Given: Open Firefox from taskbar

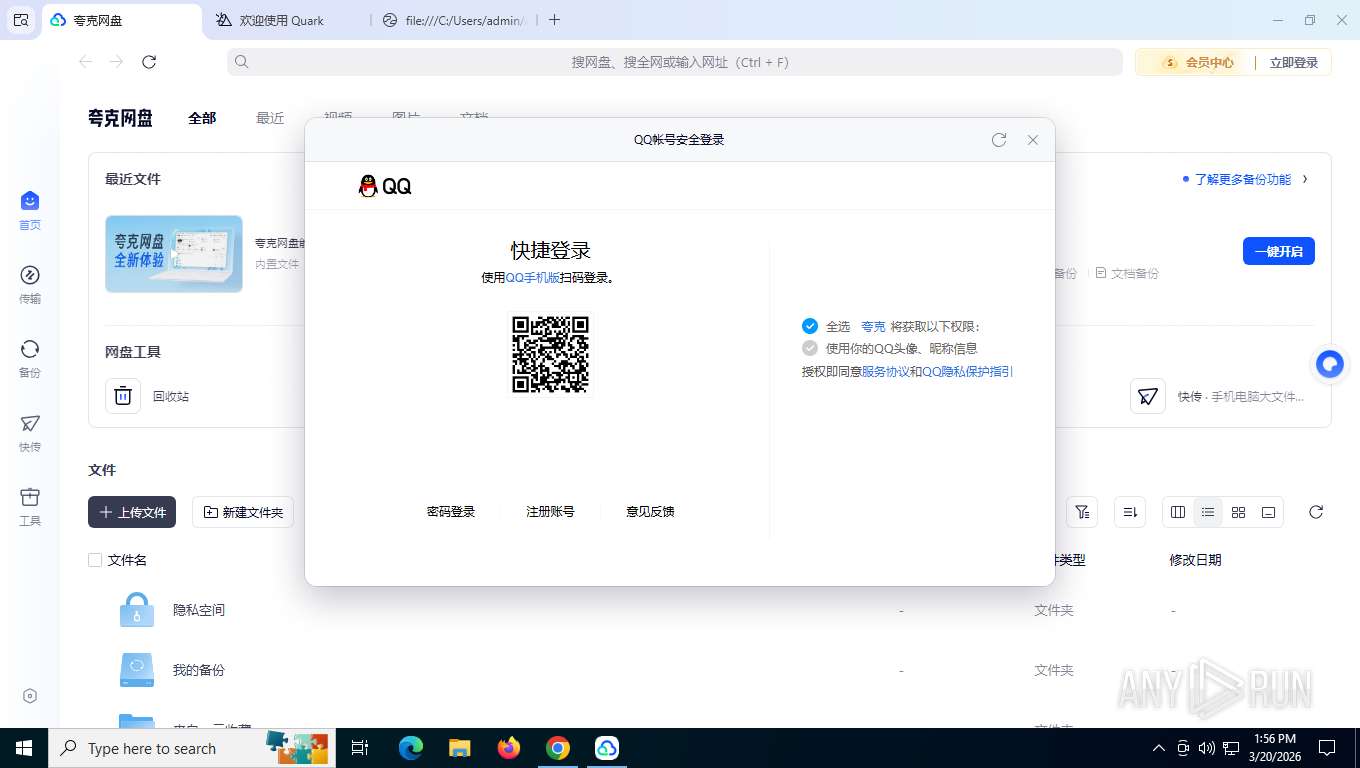Looking at the screenshot, I should (509, 748).
